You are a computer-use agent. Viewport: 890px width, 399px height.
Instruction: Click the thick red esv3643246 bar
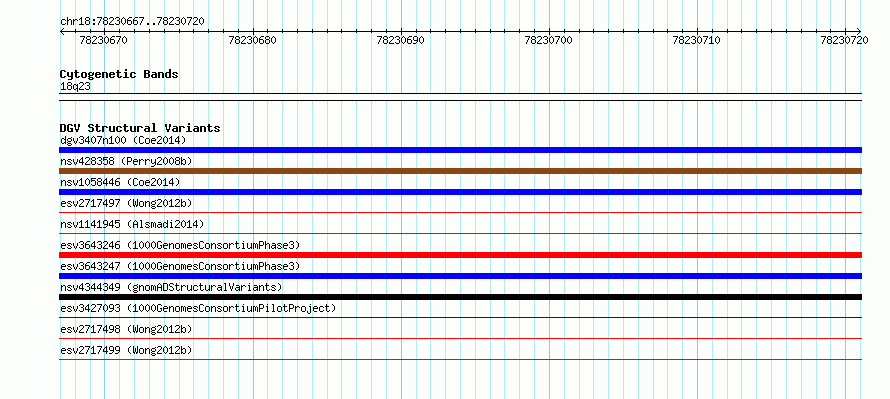tap(460, 255)
